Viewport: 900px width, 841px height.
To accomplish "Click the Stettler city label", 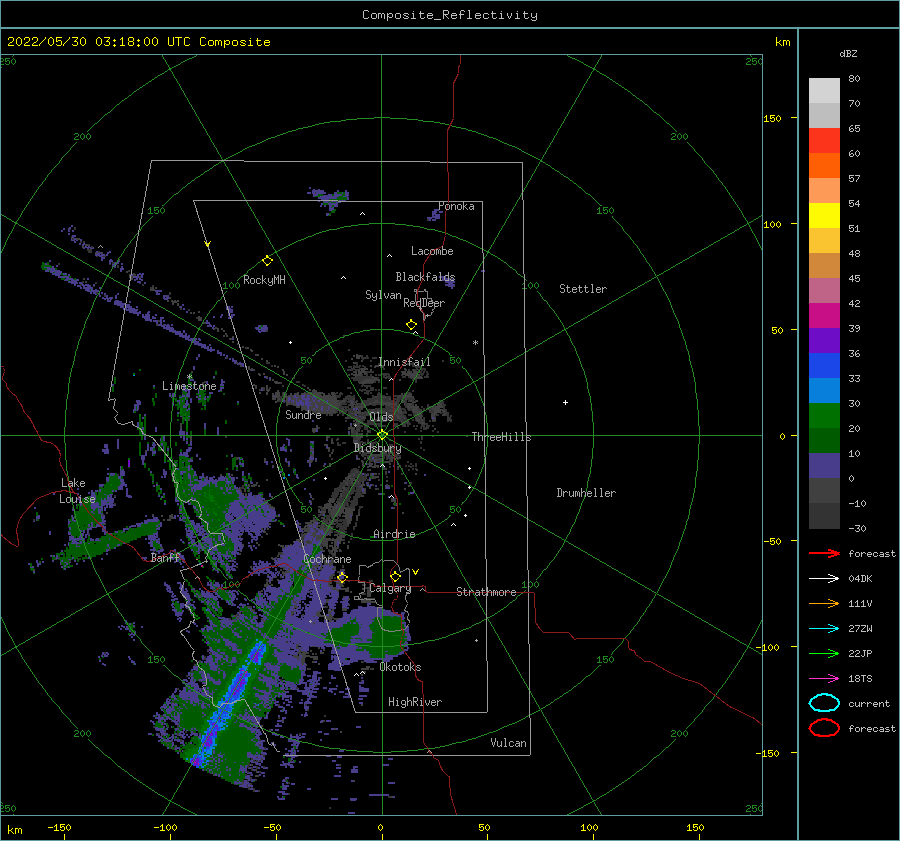I will coord(583,289).
